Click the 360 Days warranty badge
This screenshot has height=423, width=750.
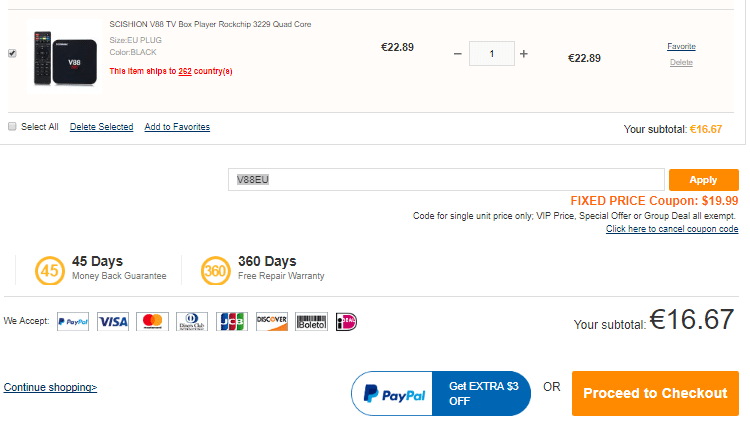[215, 270]
